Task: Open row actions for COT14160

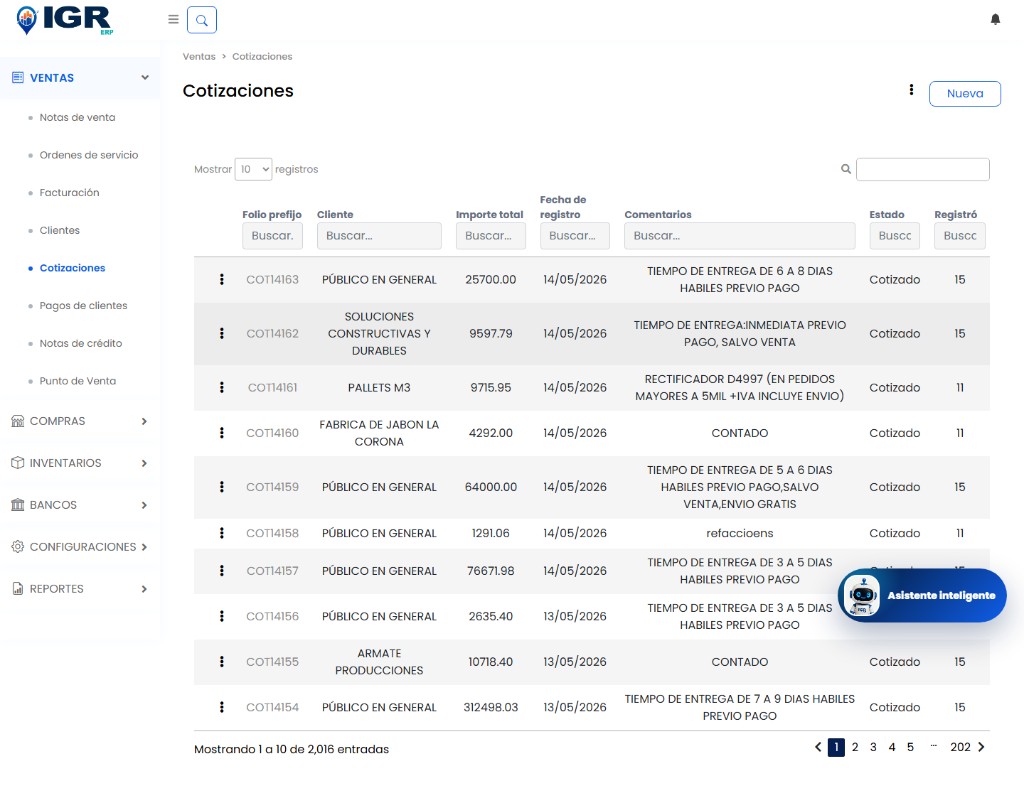Action: (x=222, y=433)
